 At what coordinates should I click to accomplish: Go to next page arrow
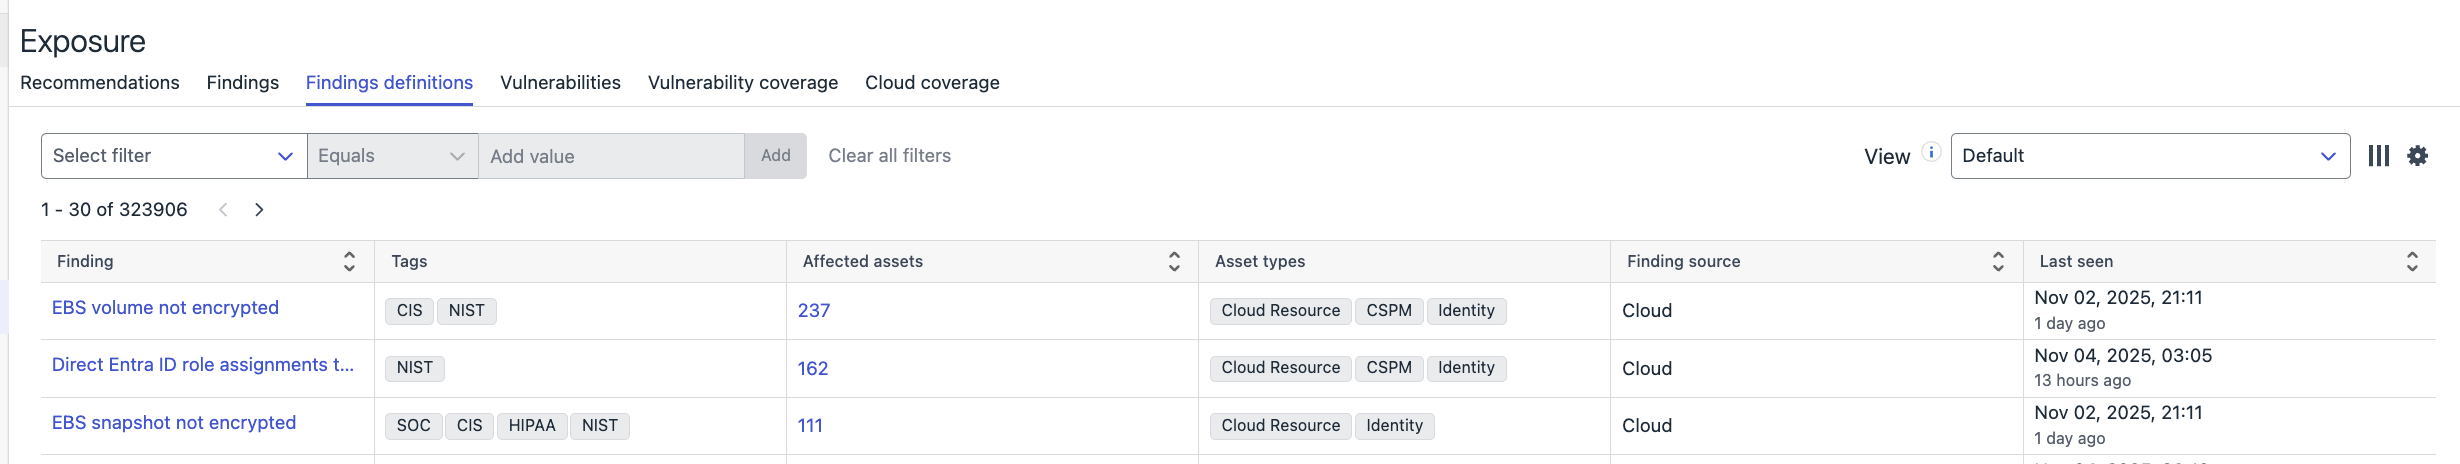pos(259,210)
